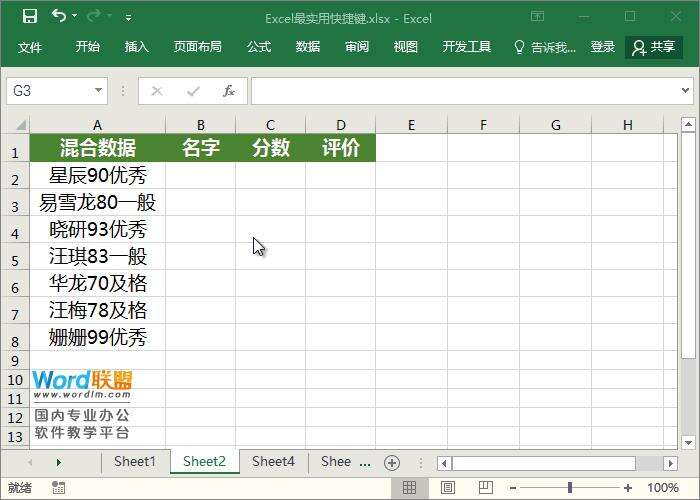Open the 公式 ribbon tab
700x500 pixels.
click(x=259, y=47)
